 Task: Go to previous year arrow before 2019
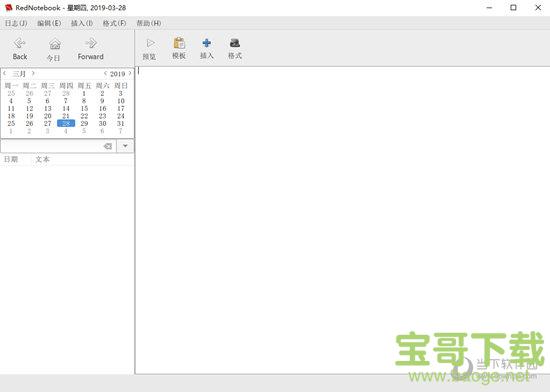pyautogui.click(x=105, y=73)
